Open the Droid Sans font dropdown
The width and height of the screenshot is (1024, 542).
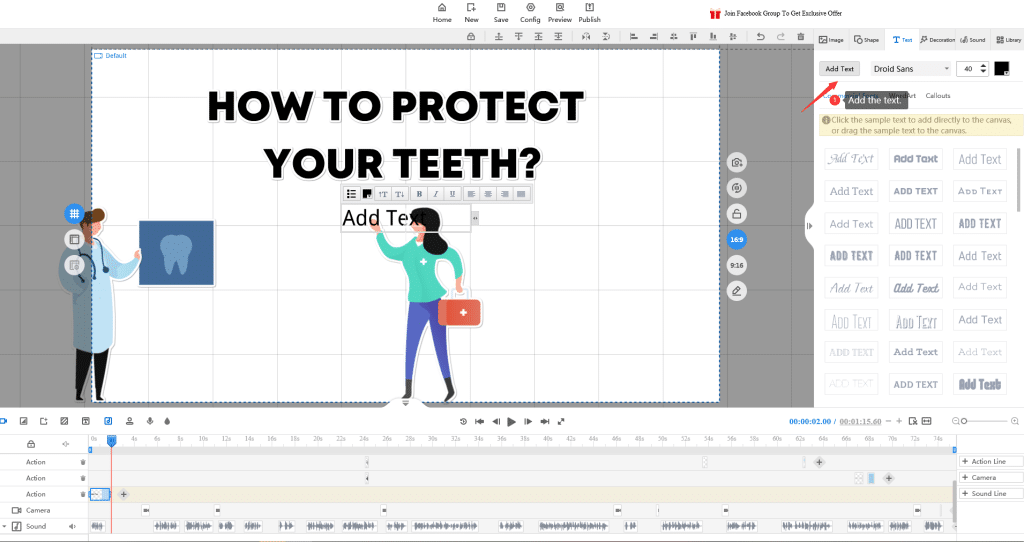coord(910,69)
